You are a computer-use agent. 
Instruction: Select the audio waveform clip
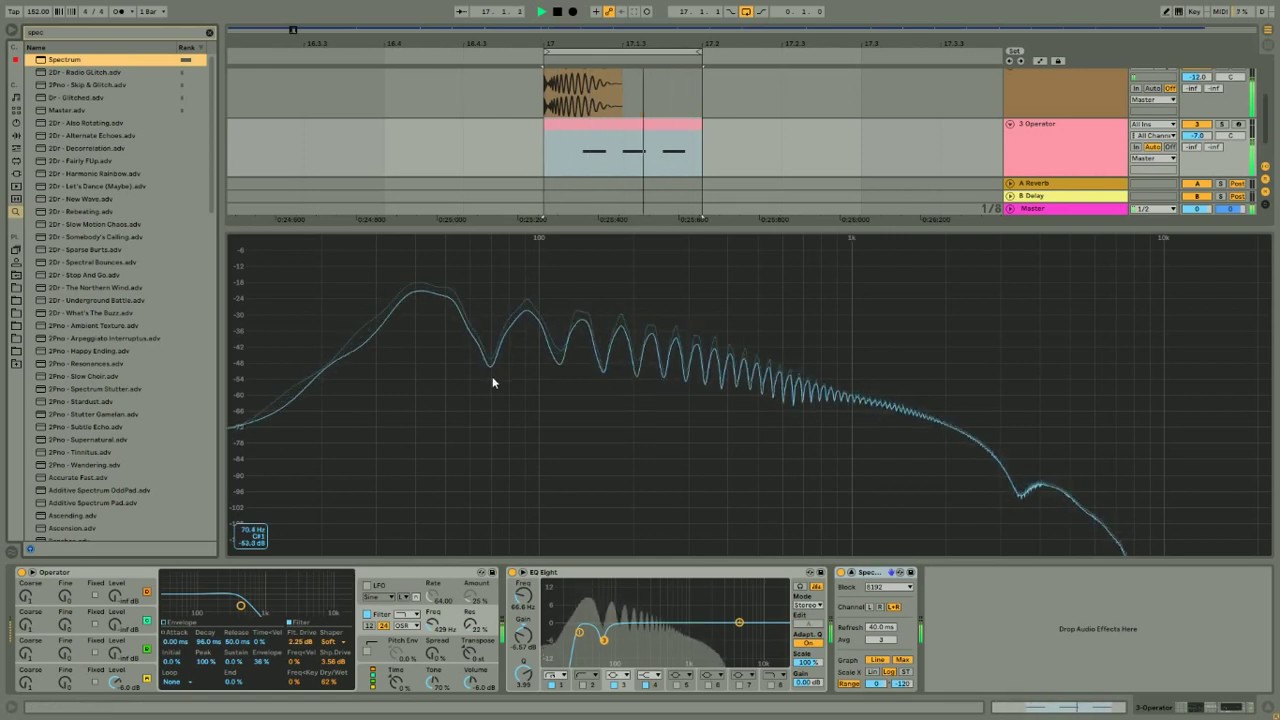click(x=583, y=93)
